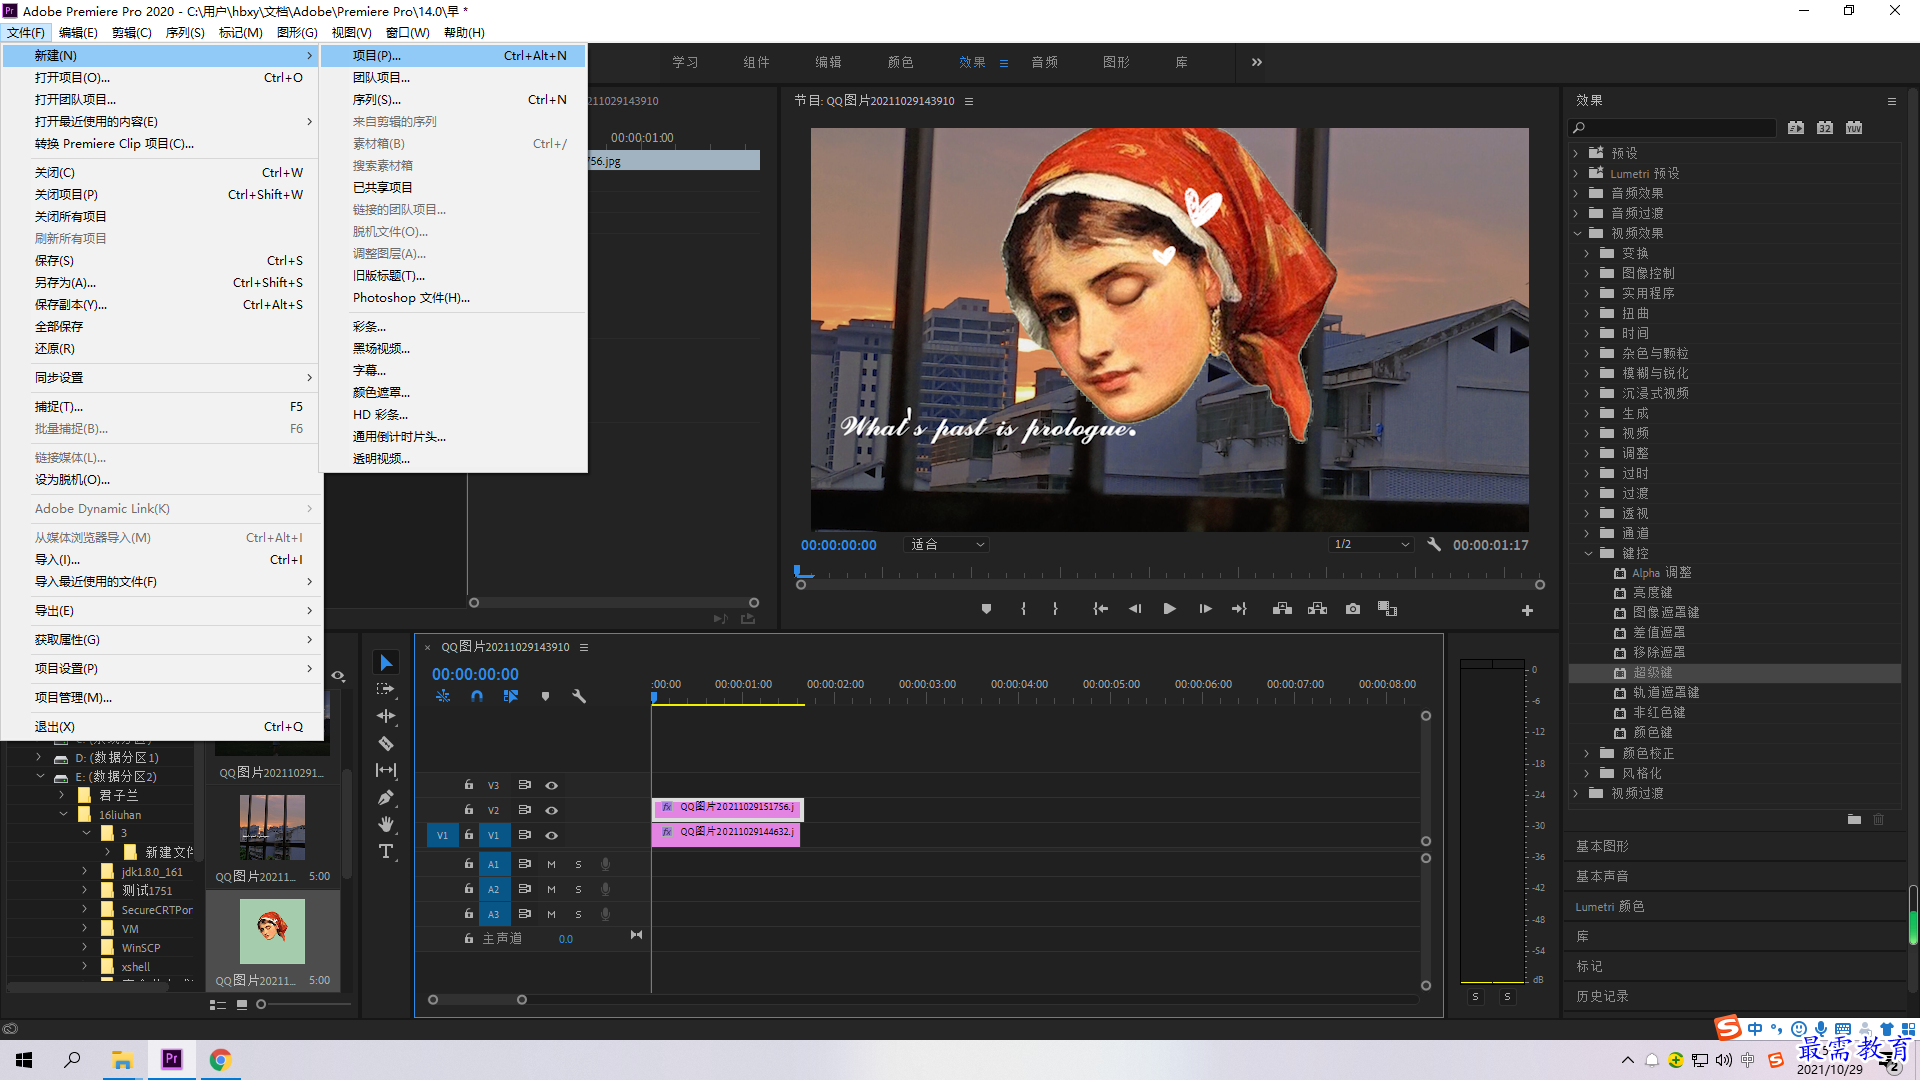Select the Hand tool
Image resolution: width=1920 pixels, height=1080 pixels.
(x=386, y=824)
